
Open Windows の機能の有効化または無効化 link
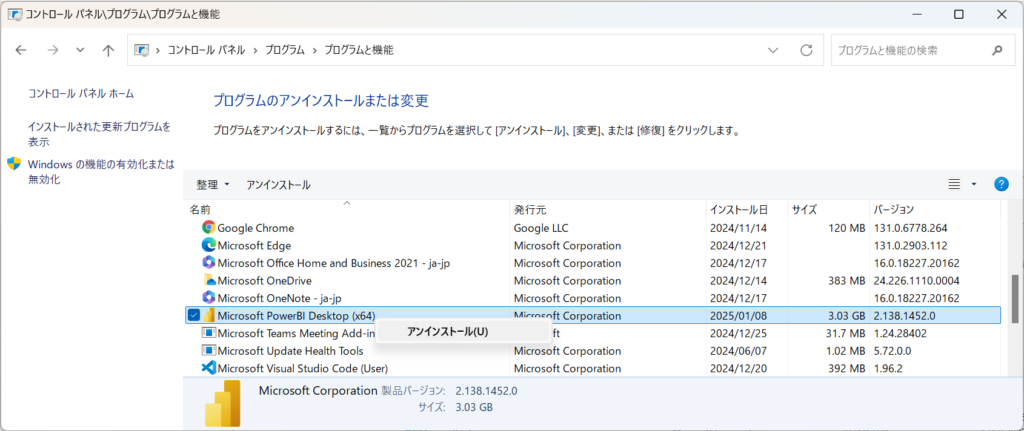[101, 171]
